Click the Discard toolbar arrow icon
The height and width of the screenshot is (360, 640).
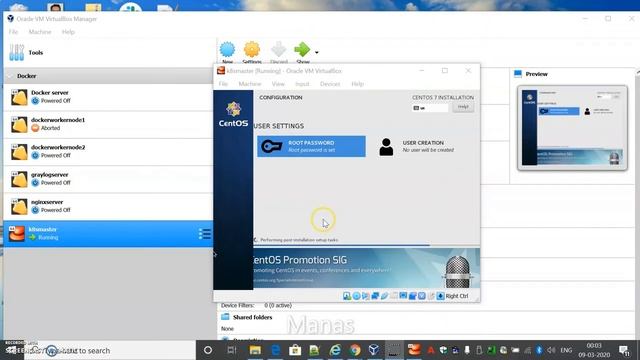(x=278, y=49)
